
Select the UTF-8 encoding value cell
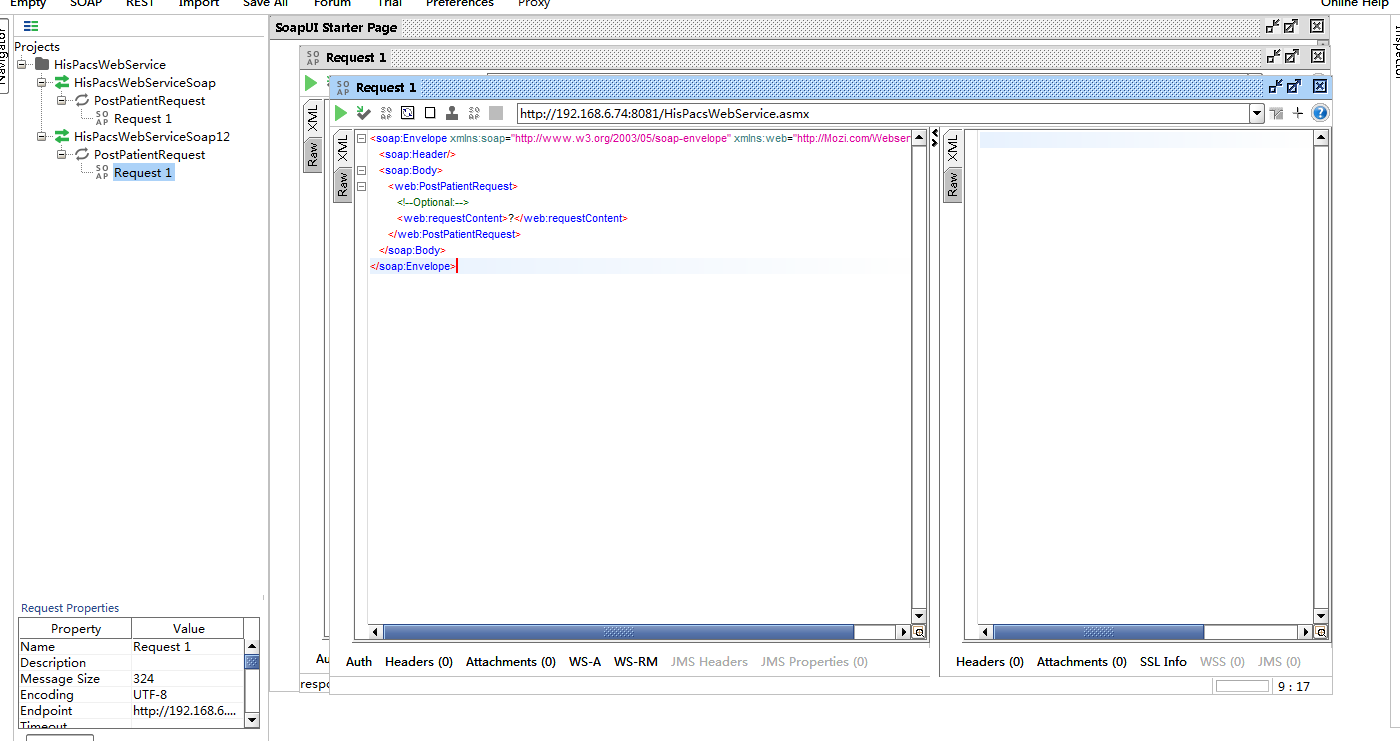[188, 695]
